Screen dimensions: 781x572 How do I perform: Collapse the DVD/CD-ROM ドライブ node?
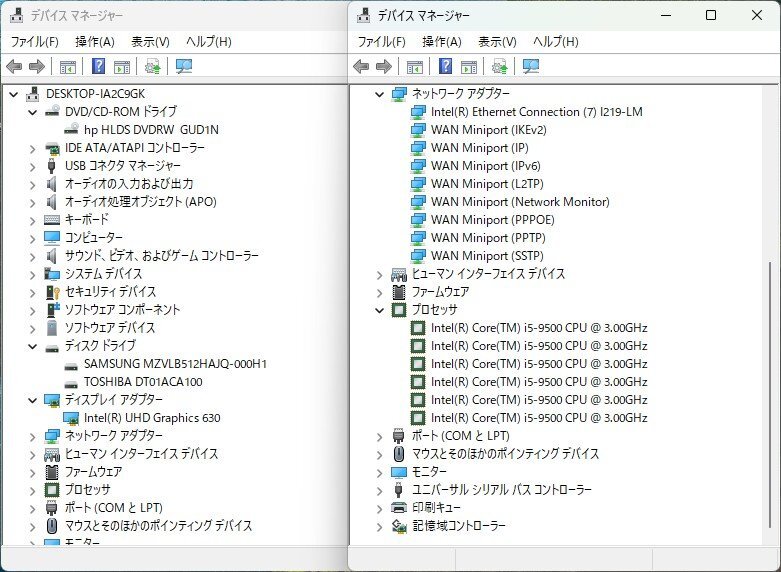[32, 112]
